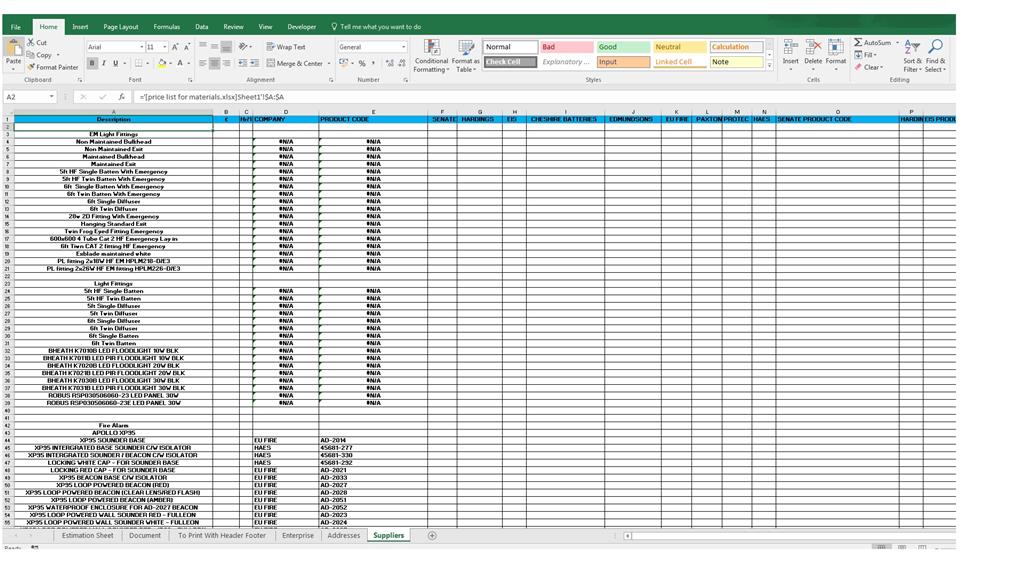Image resolution: width=1024 pixels, height=576 pixels.
Task: Decrease decimal places
Action: tap(402, 63)
